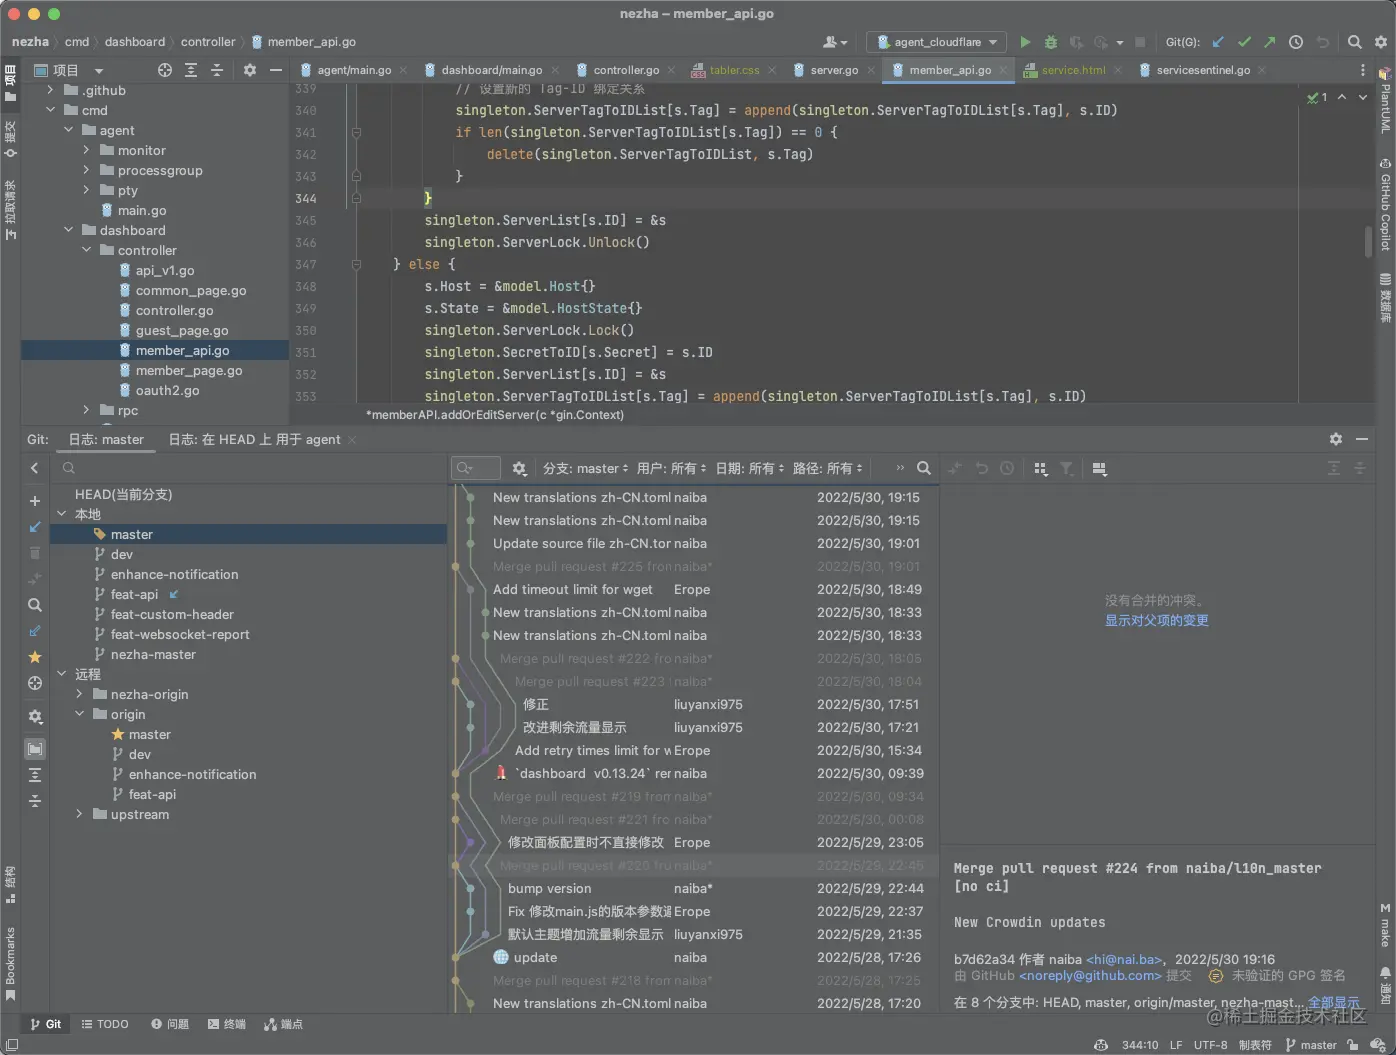
Task: Click the 全部显示 link in commit details
Action: tap(1334, 1002)
